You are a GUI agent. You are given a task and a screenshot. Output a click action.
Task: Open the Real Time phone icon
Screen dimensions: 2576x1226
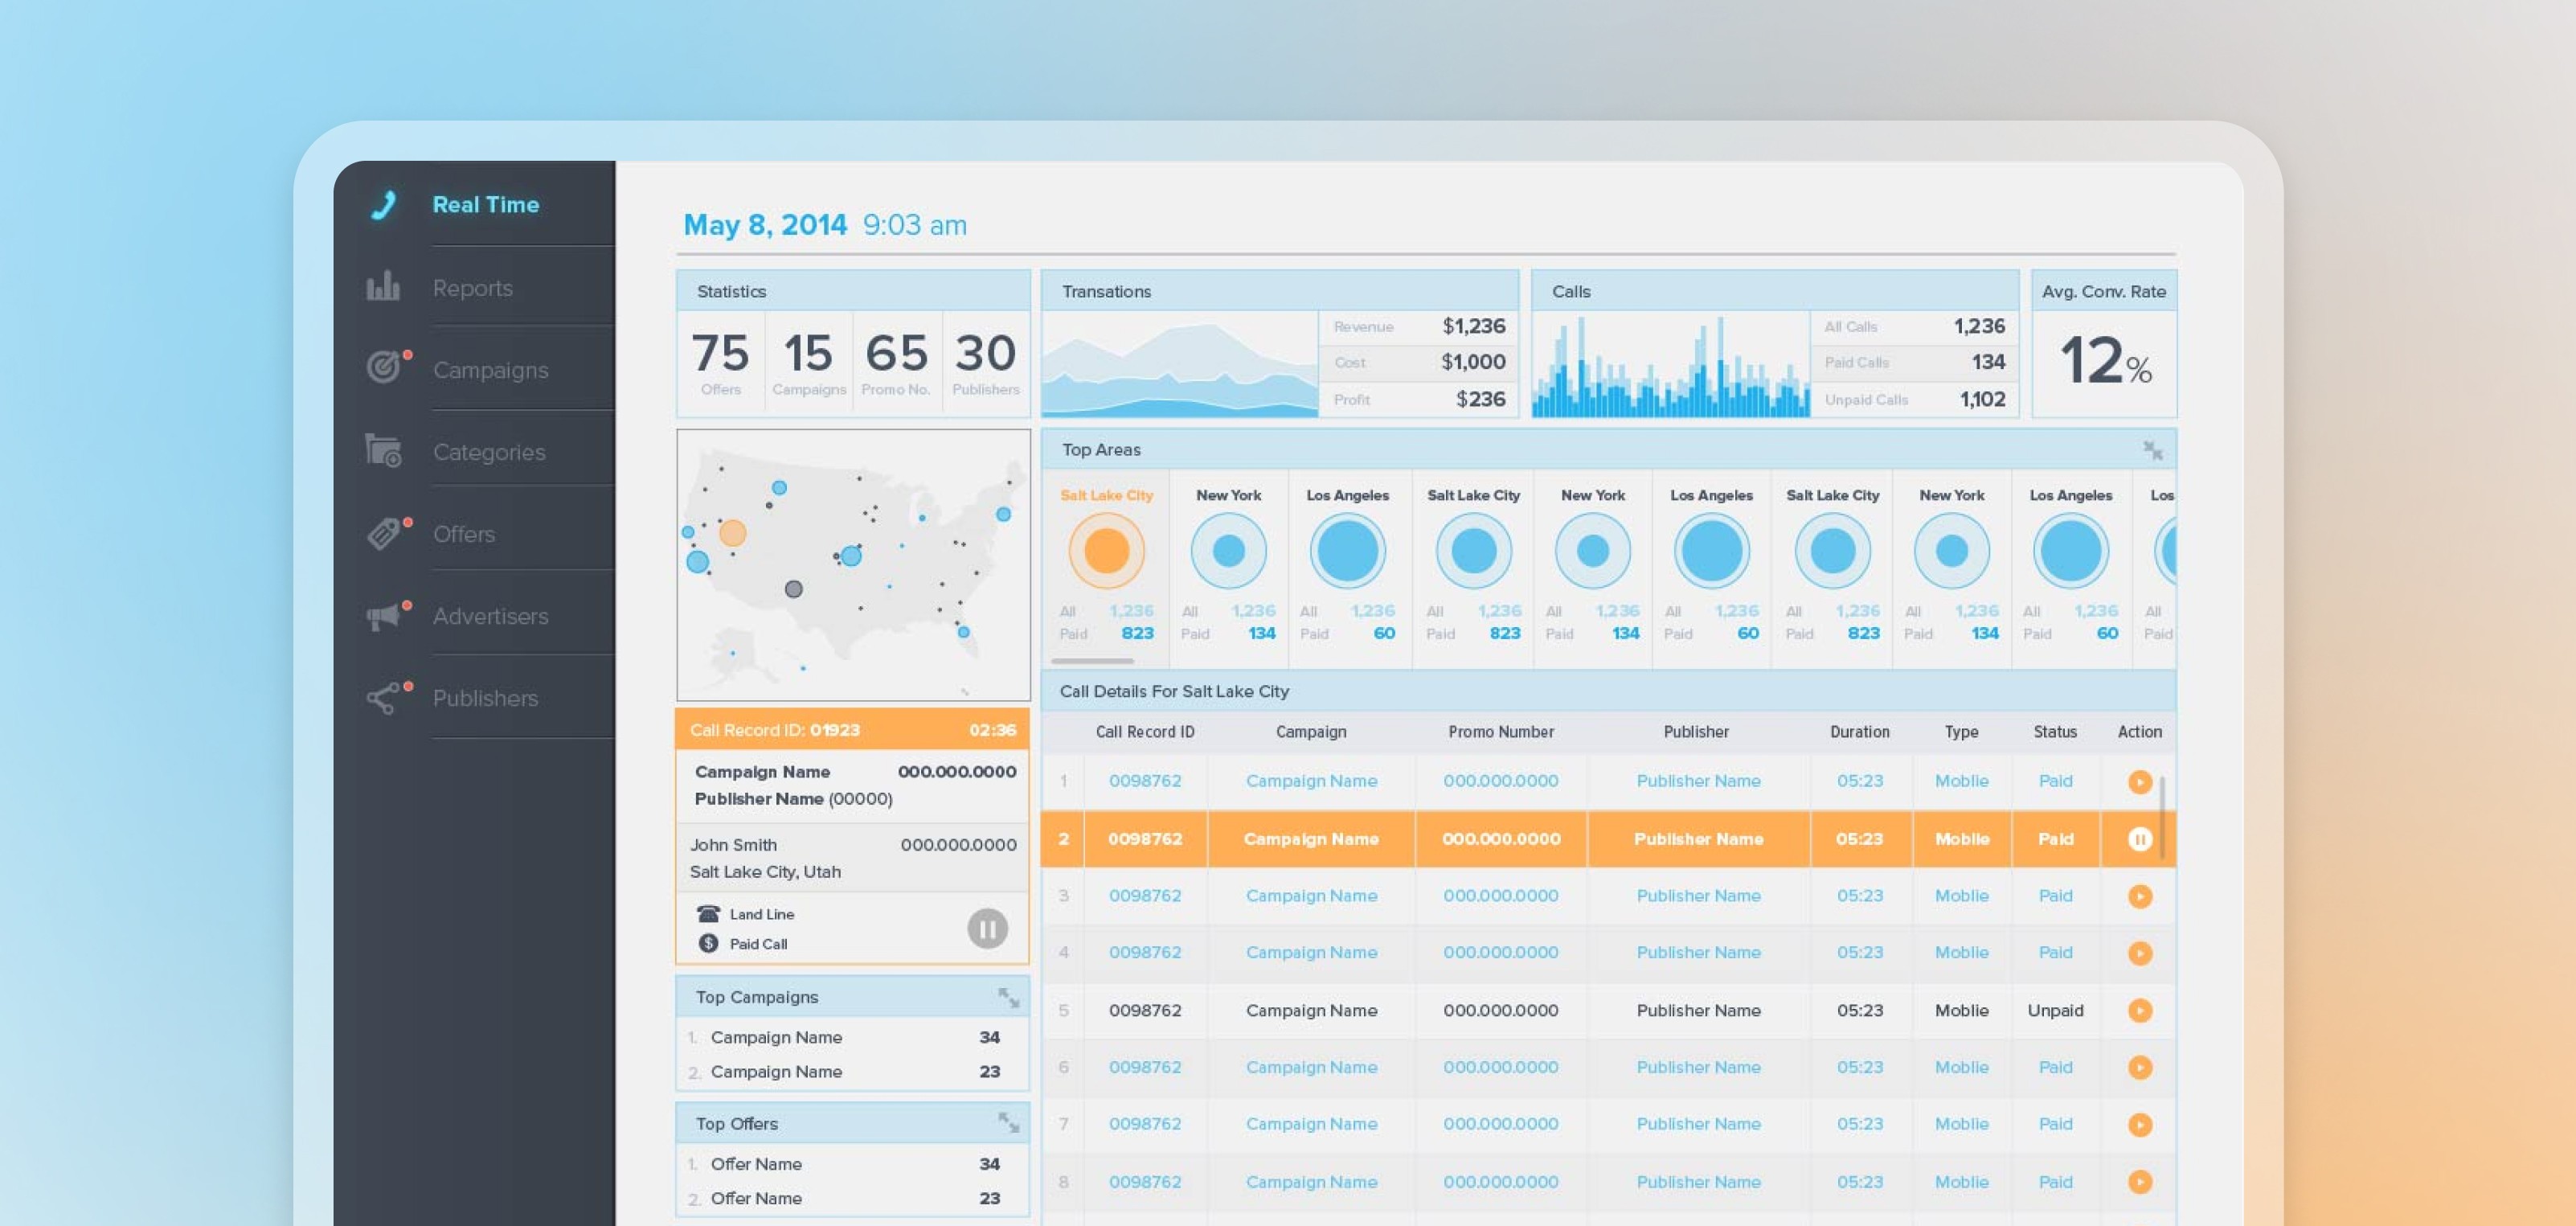point(384,204)
